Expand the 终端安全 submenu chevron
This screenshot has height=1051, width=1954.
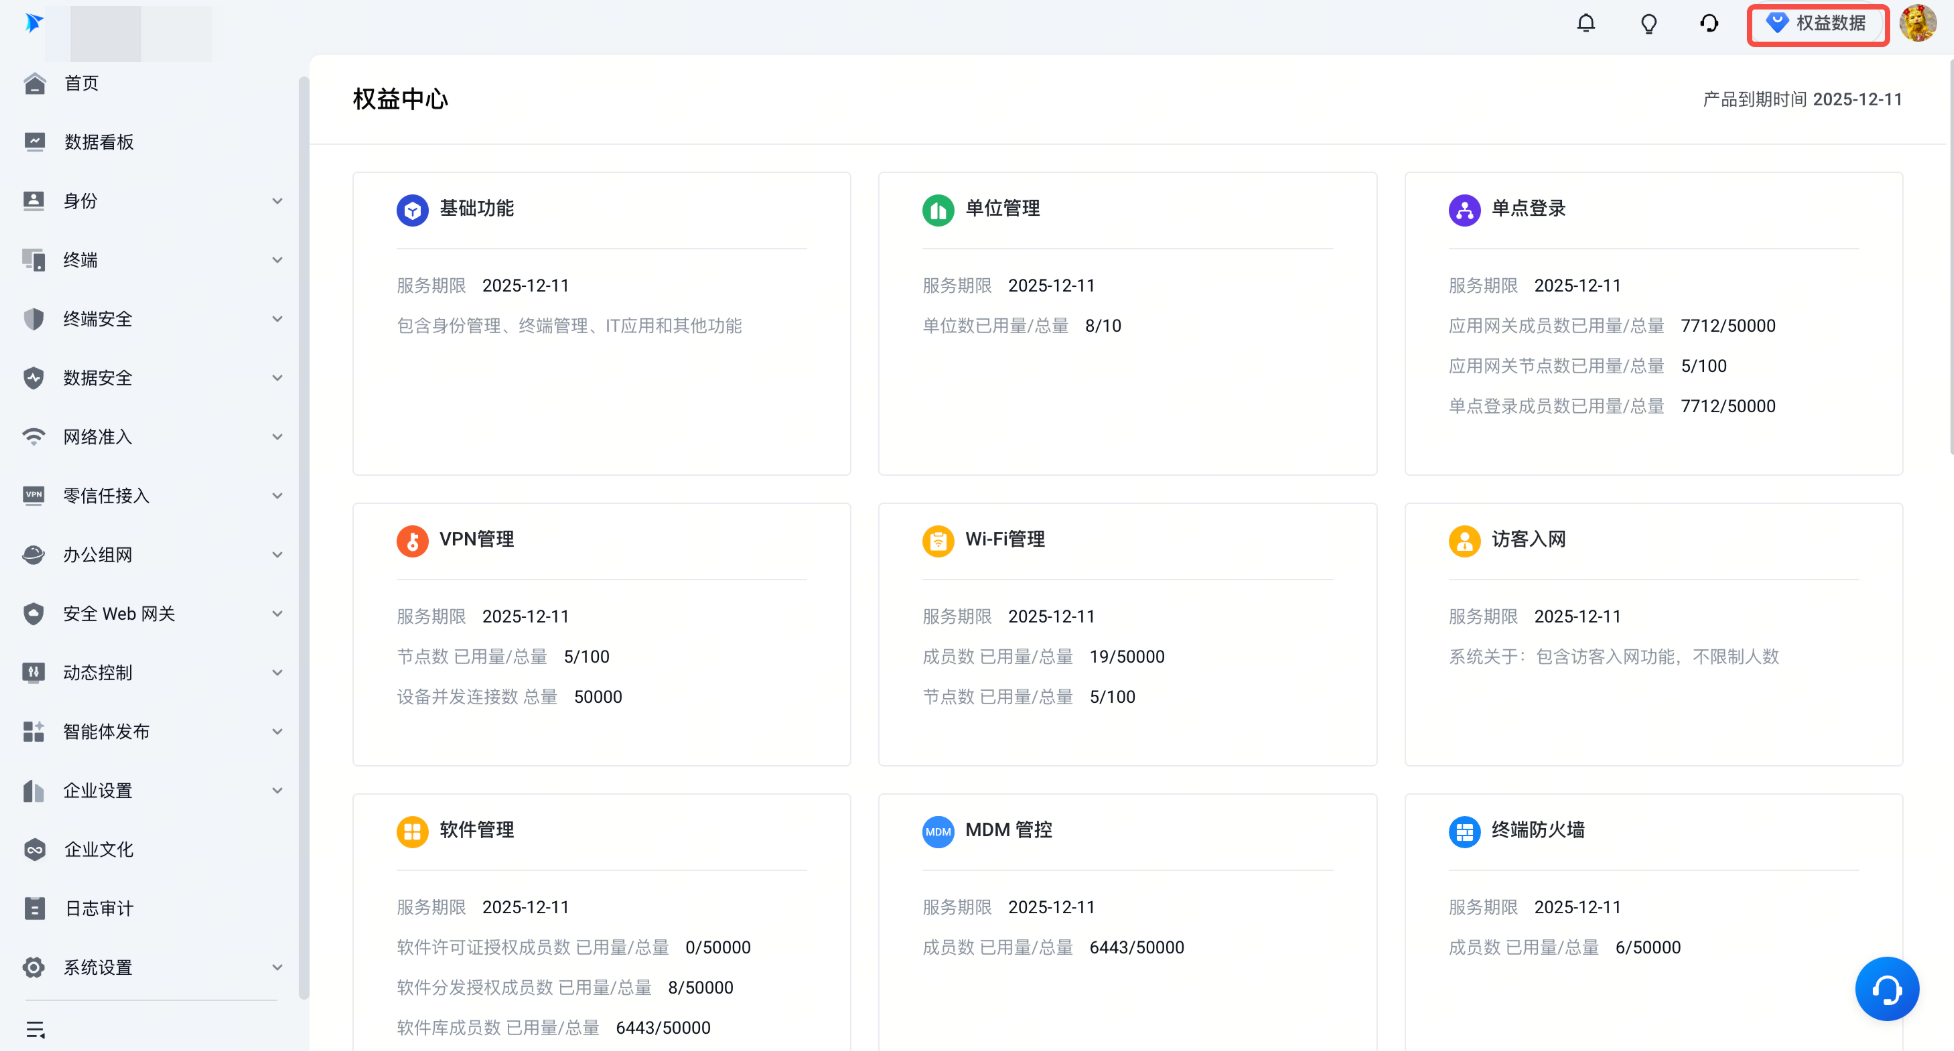point(277,319)
